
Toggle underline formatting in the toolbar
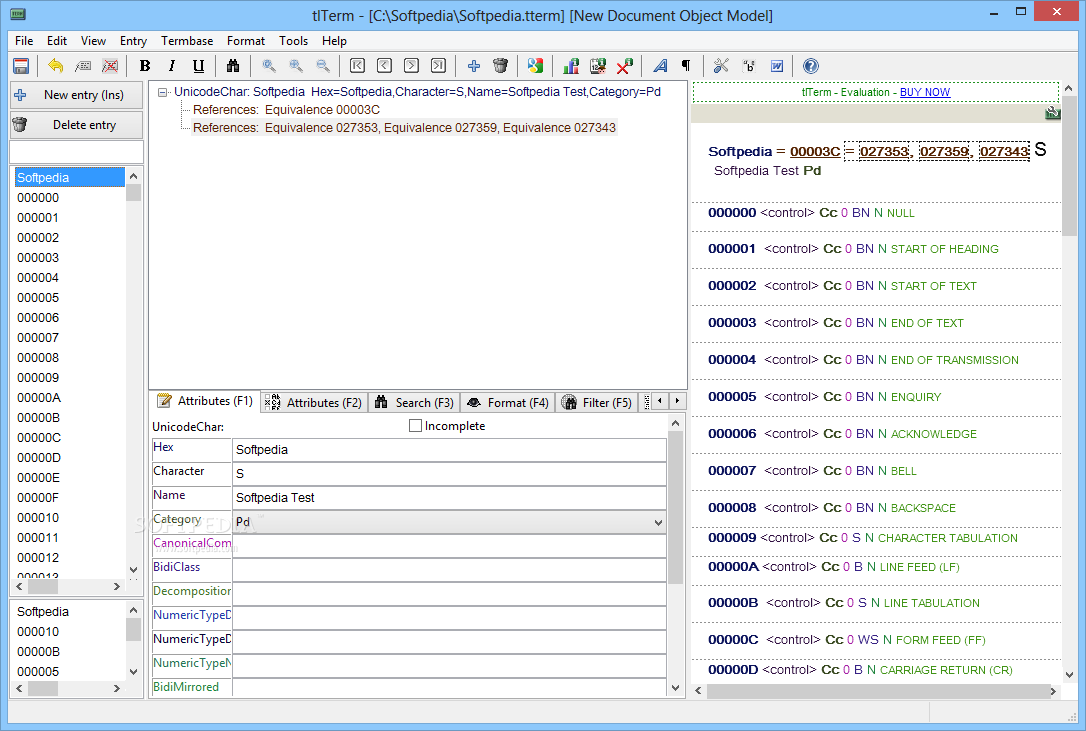click(x=199, y=66)
